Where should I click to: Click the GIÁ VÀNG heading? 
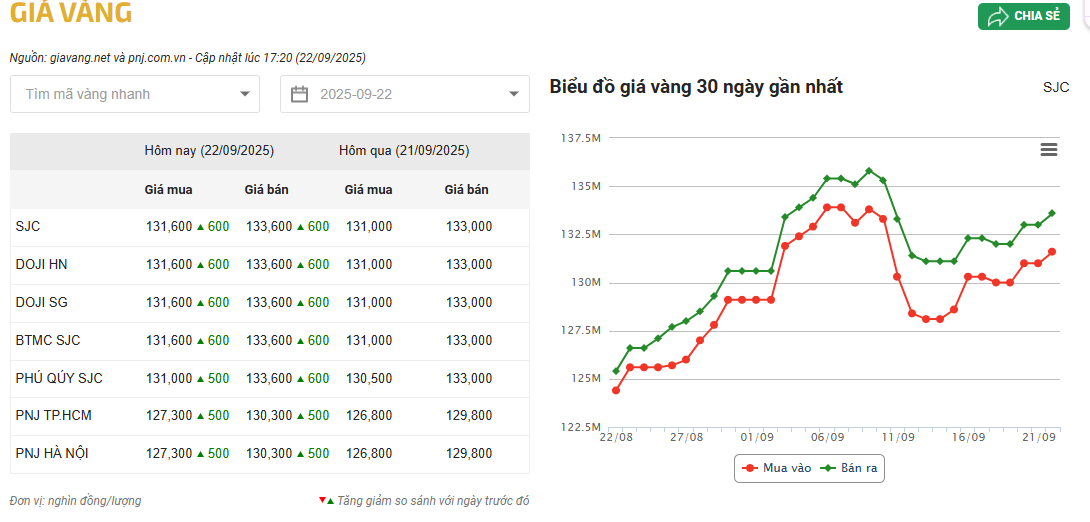(x=71, y=14)
